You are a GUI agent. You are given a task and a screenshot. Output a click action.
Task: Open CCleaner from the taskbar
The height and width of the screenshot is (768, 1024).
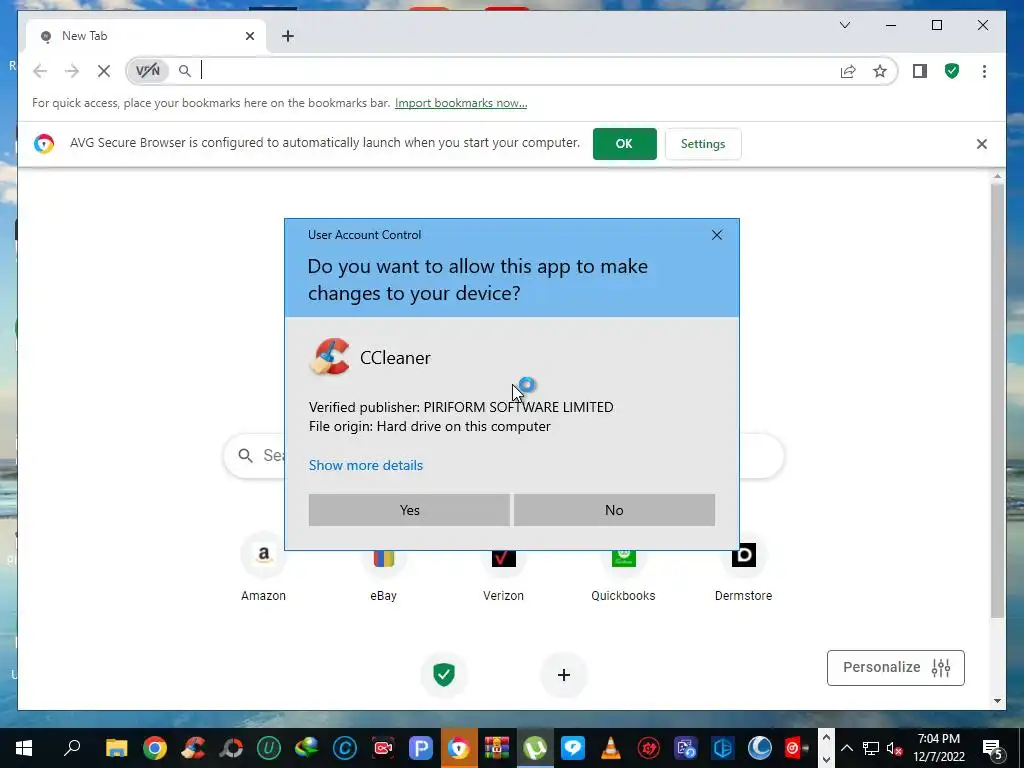tap(193, 748)
